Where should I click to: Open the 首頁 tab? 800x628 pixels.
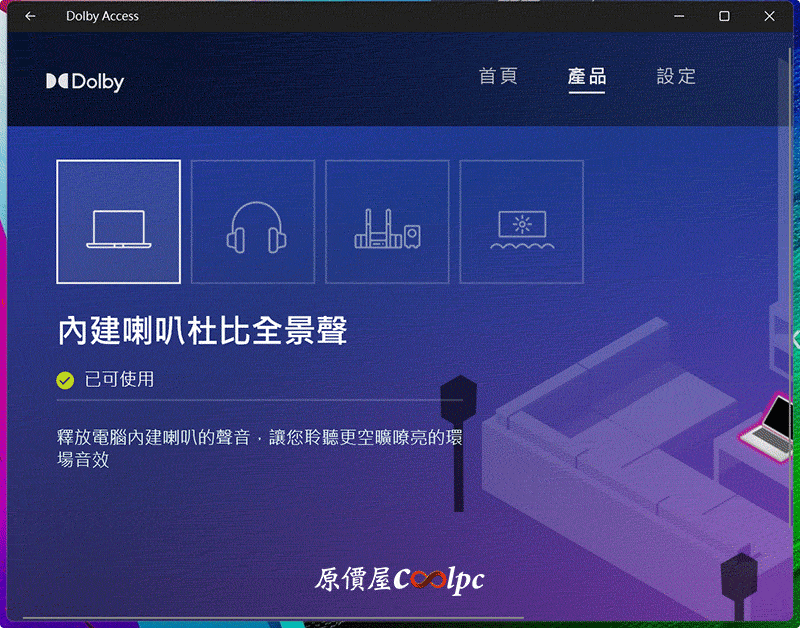pos(498,76)
